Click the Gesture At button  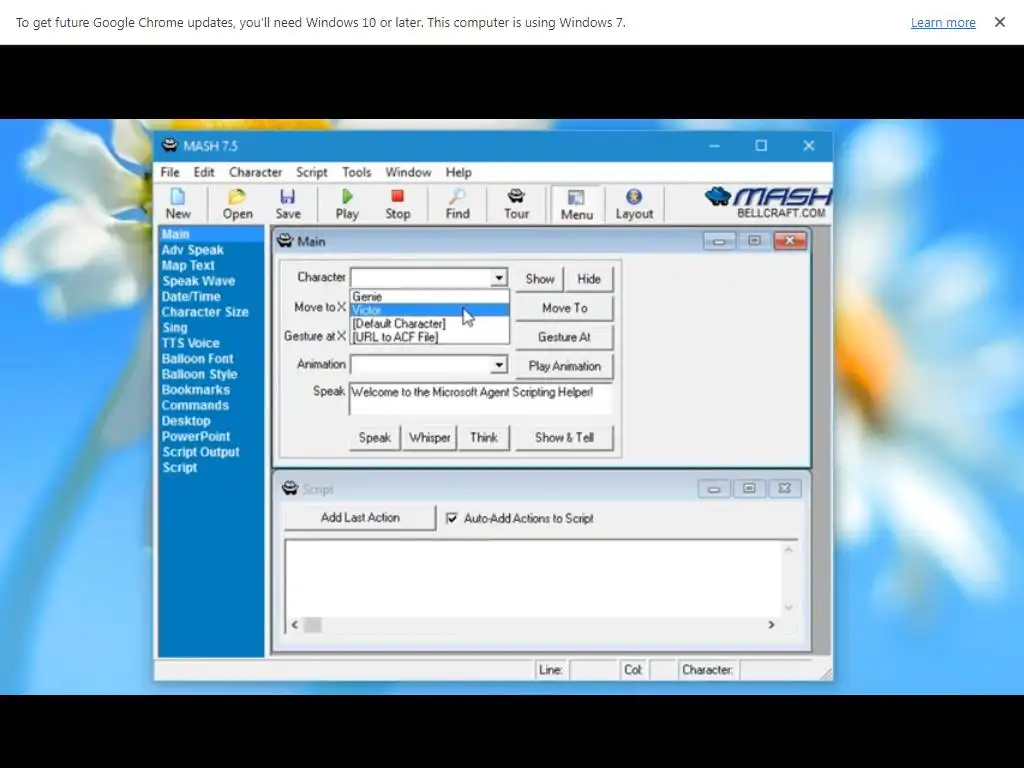[x=564, y=337]
